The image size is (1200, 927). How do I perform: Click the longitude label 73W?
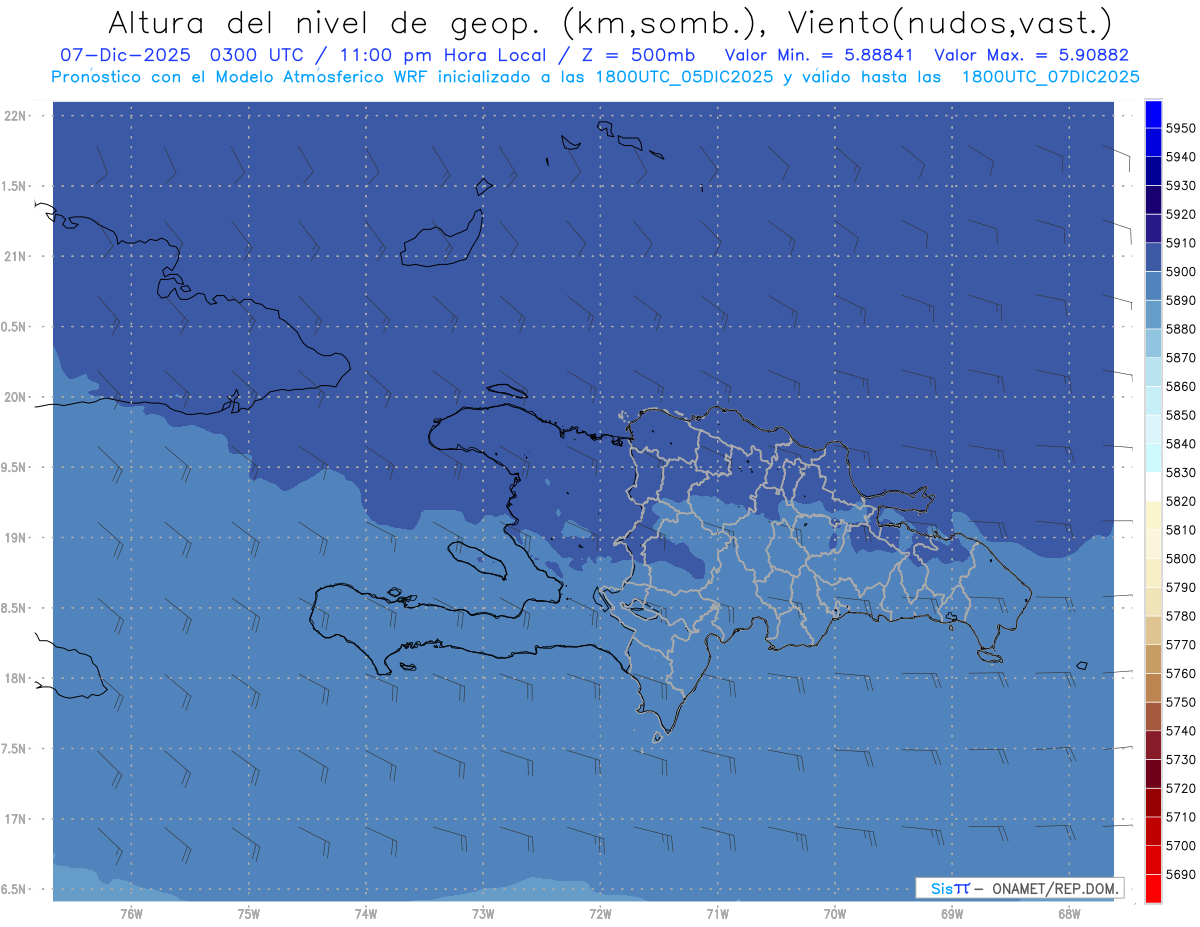coord(483,914)
